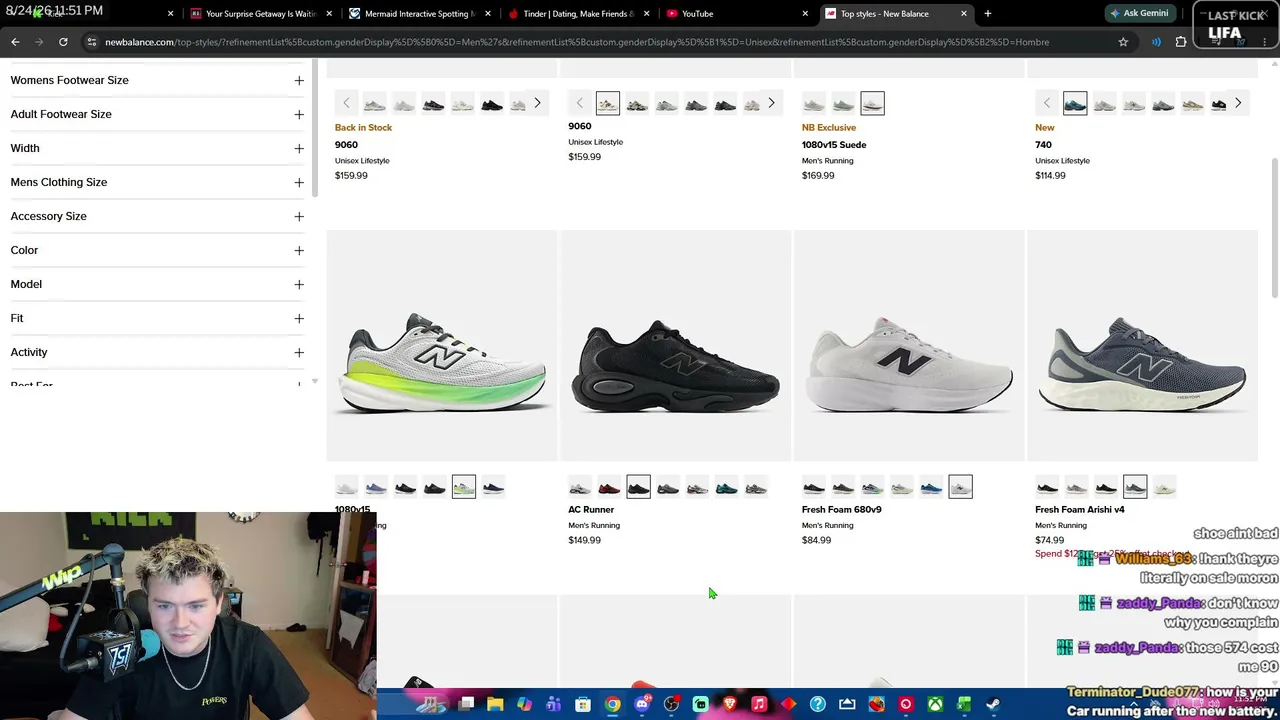Expand the Womens Footwear Size filter
The width and height of the screenshot is (1280, 720).
(x=157, y=80)
